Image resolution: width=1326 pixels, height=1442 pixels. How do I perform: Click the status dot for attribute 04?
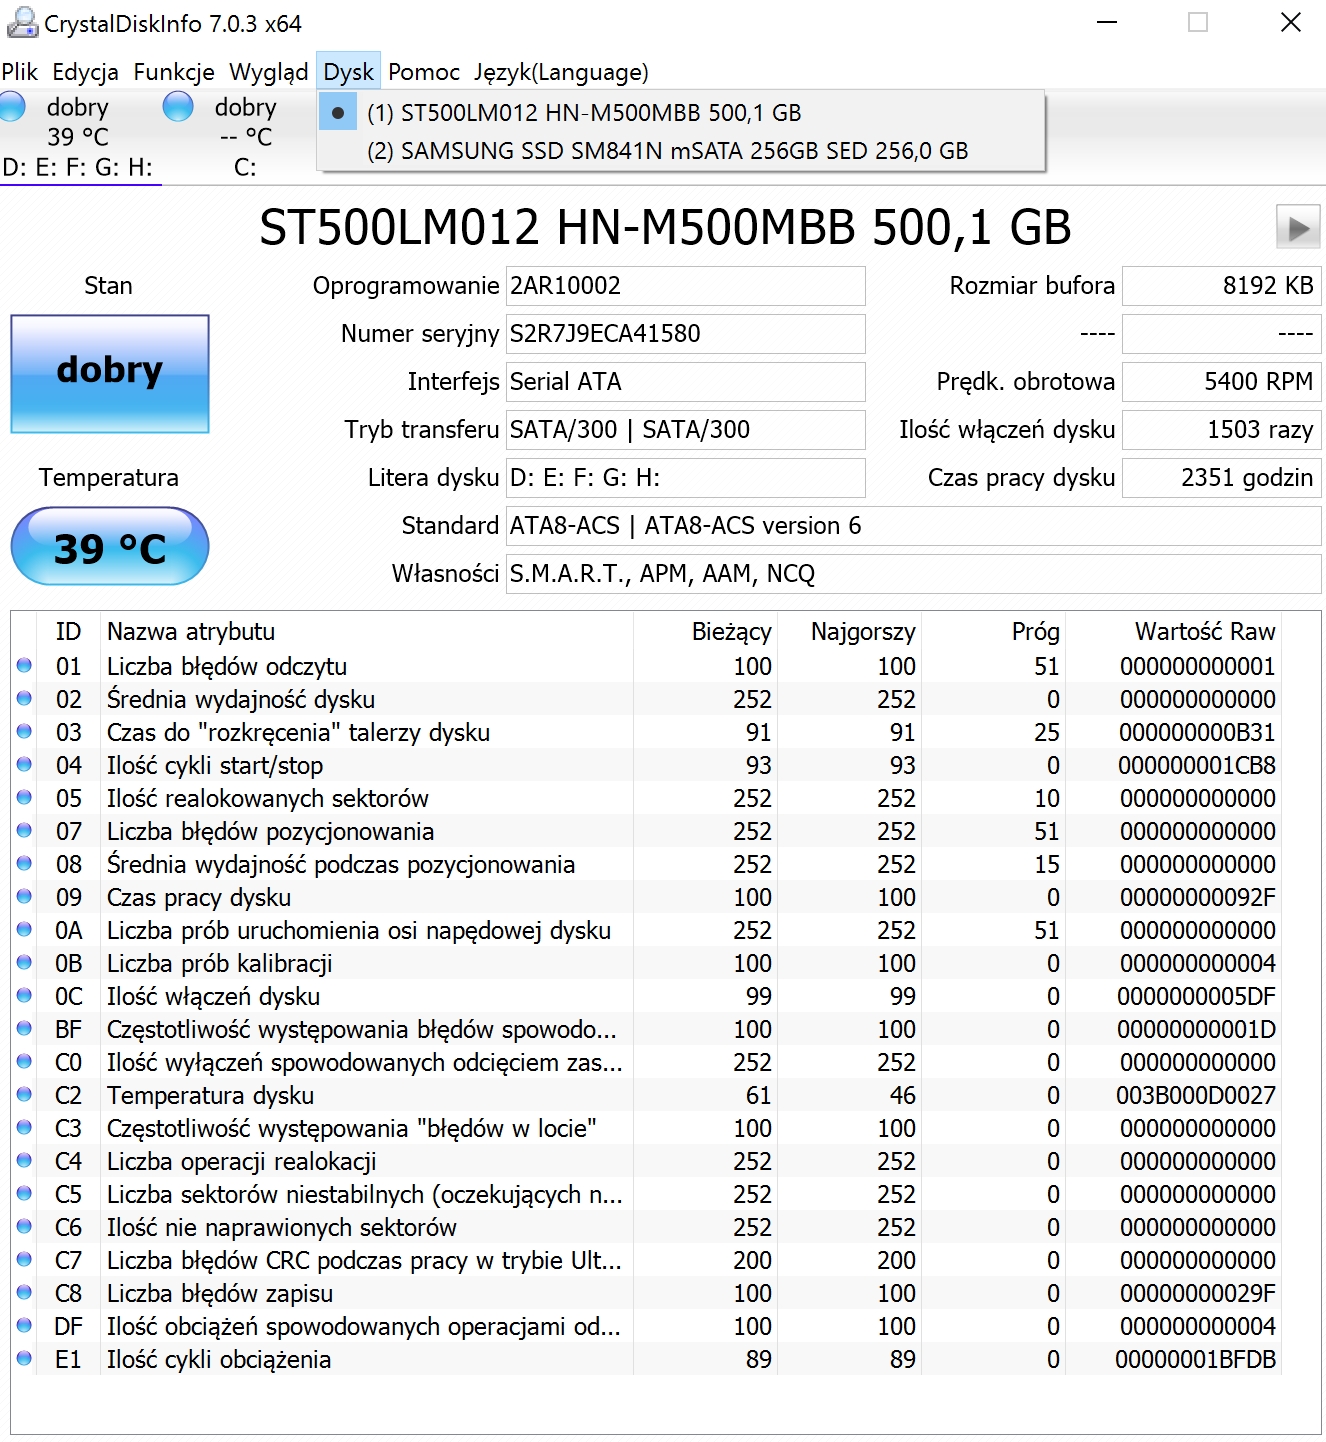[x=24, y=764]
